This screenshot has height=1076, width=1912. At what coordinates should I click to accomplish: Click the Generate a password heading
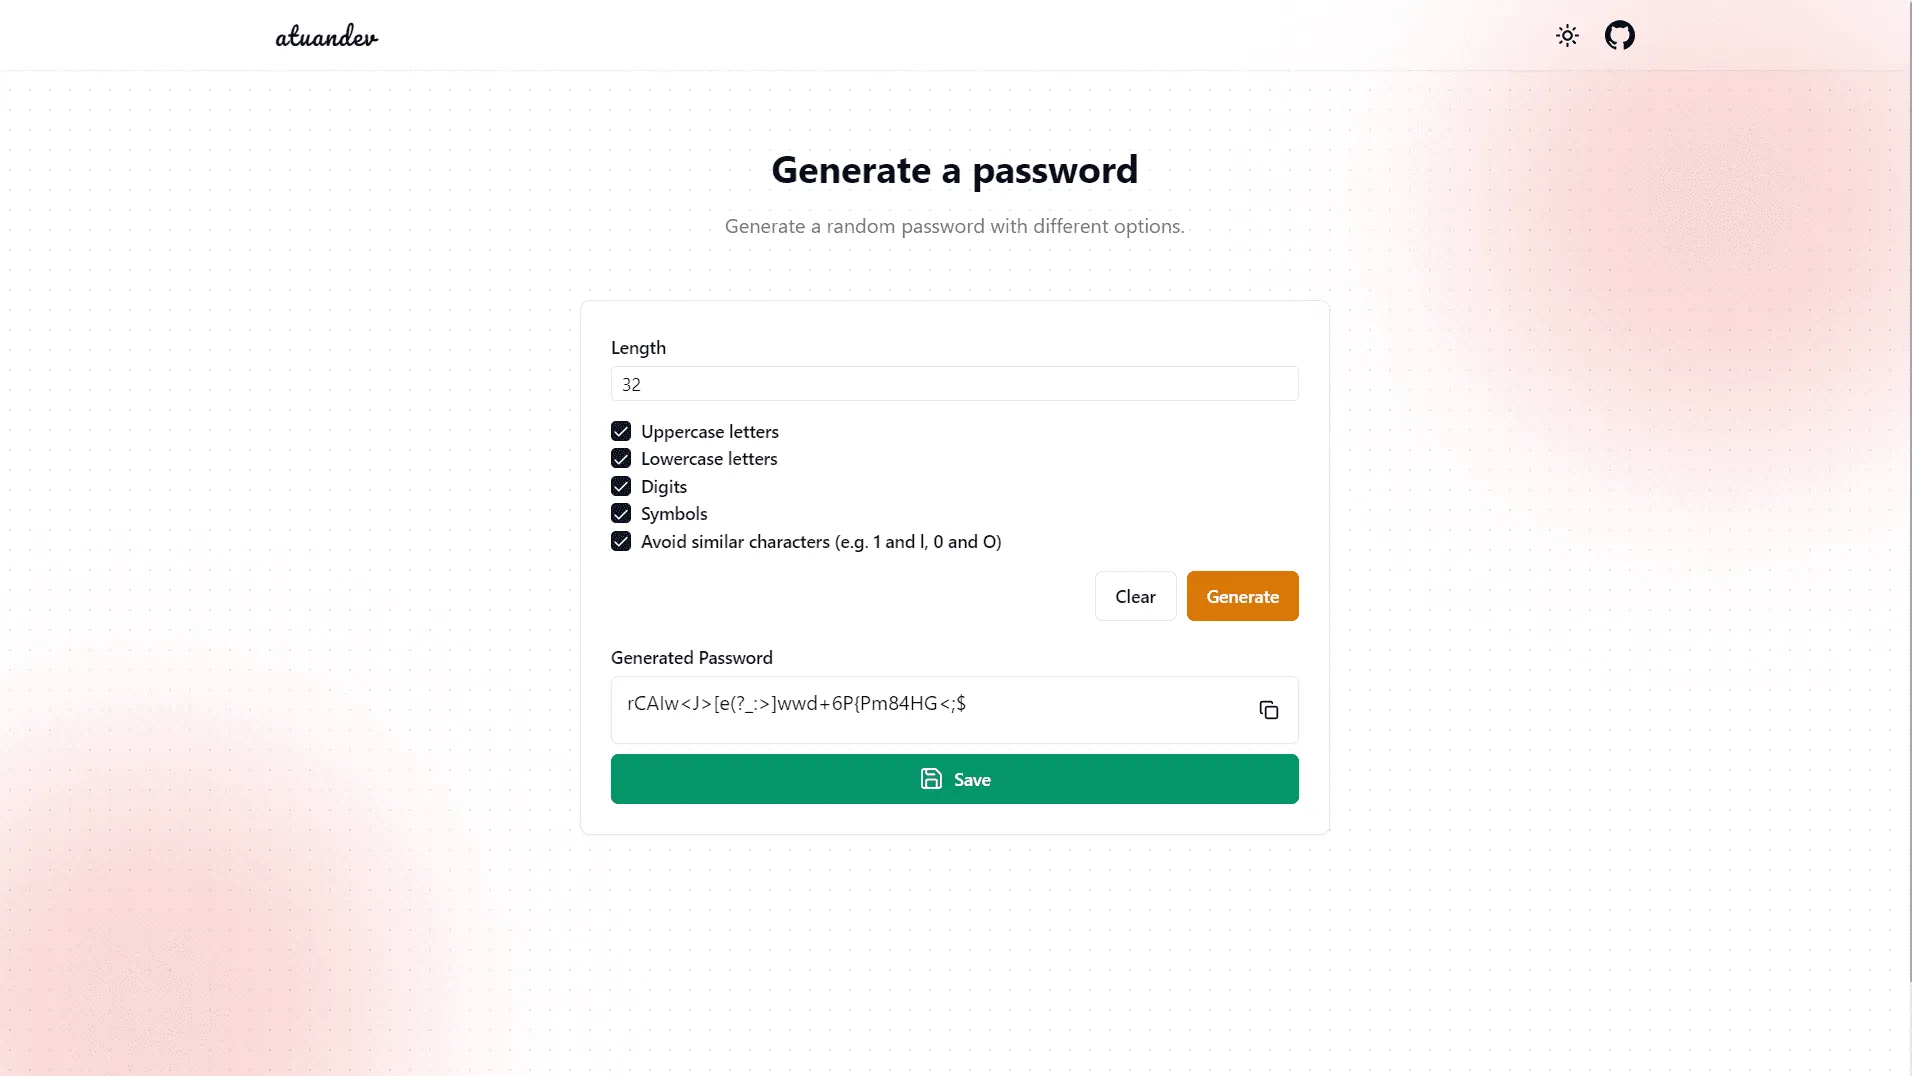[x=954, y=169]
